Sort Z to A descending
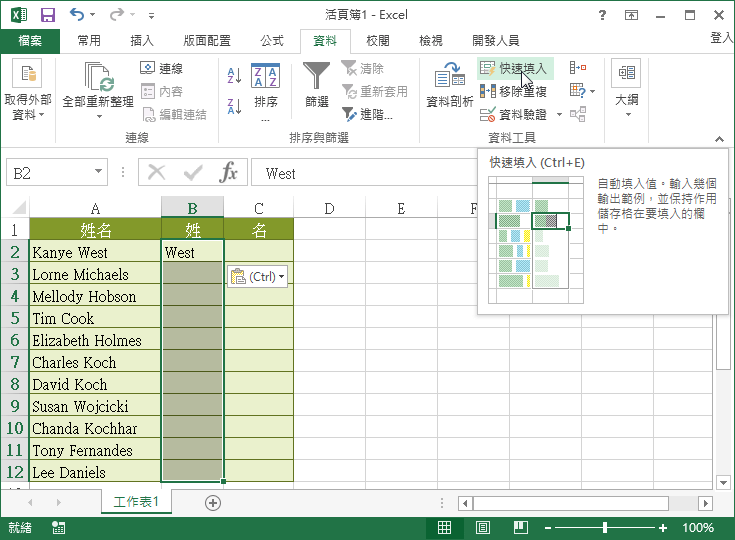This screenshot has width=735, height=540. click(234, 106)
